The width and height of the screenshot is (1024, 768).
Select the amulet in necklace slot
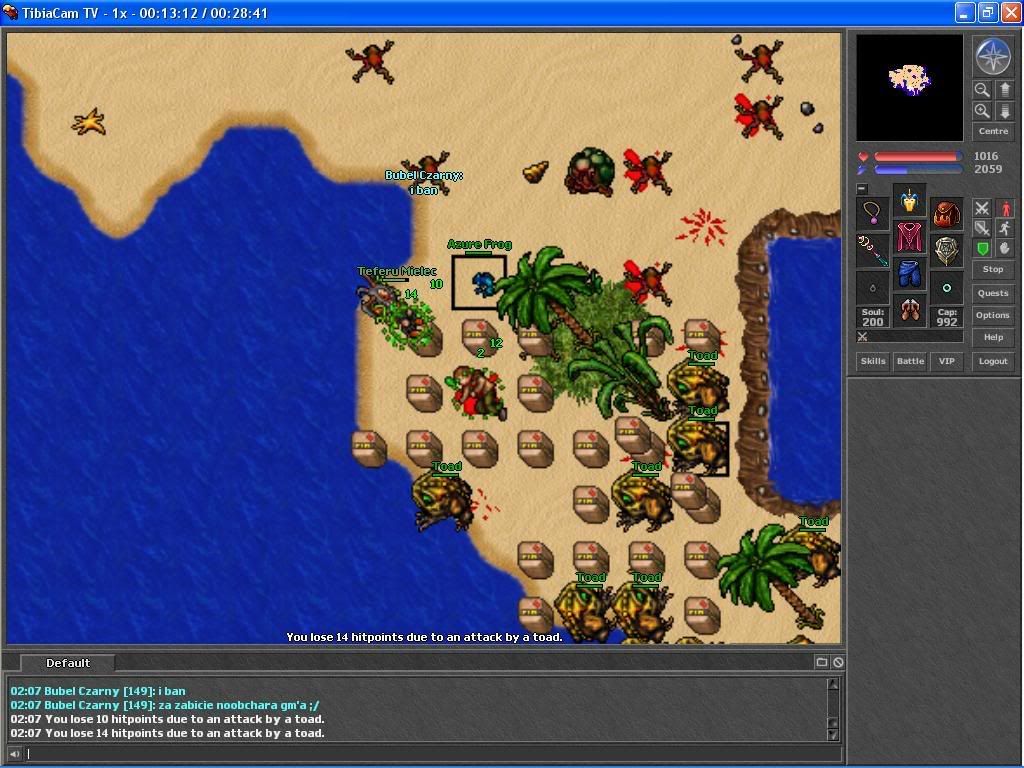[x=872, y=214]
